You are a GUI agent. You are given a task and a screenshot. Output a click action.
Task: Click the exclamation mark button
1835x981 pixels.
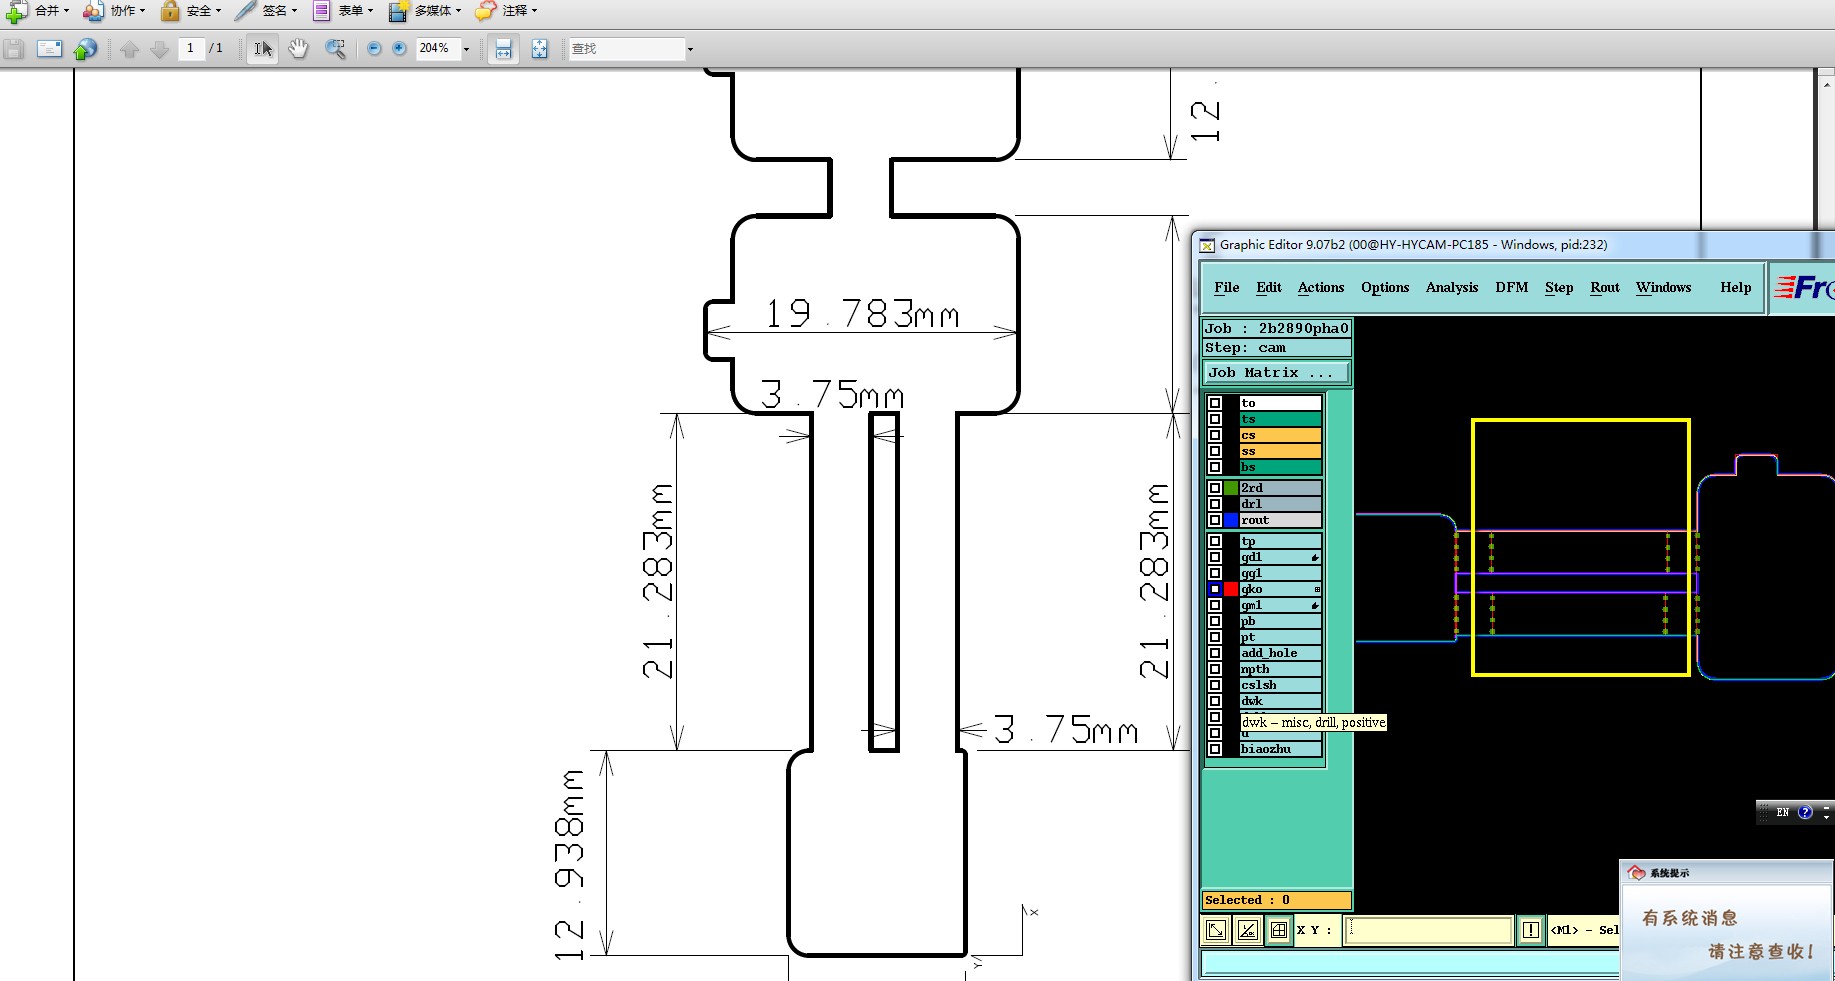tap(1530, 930)
